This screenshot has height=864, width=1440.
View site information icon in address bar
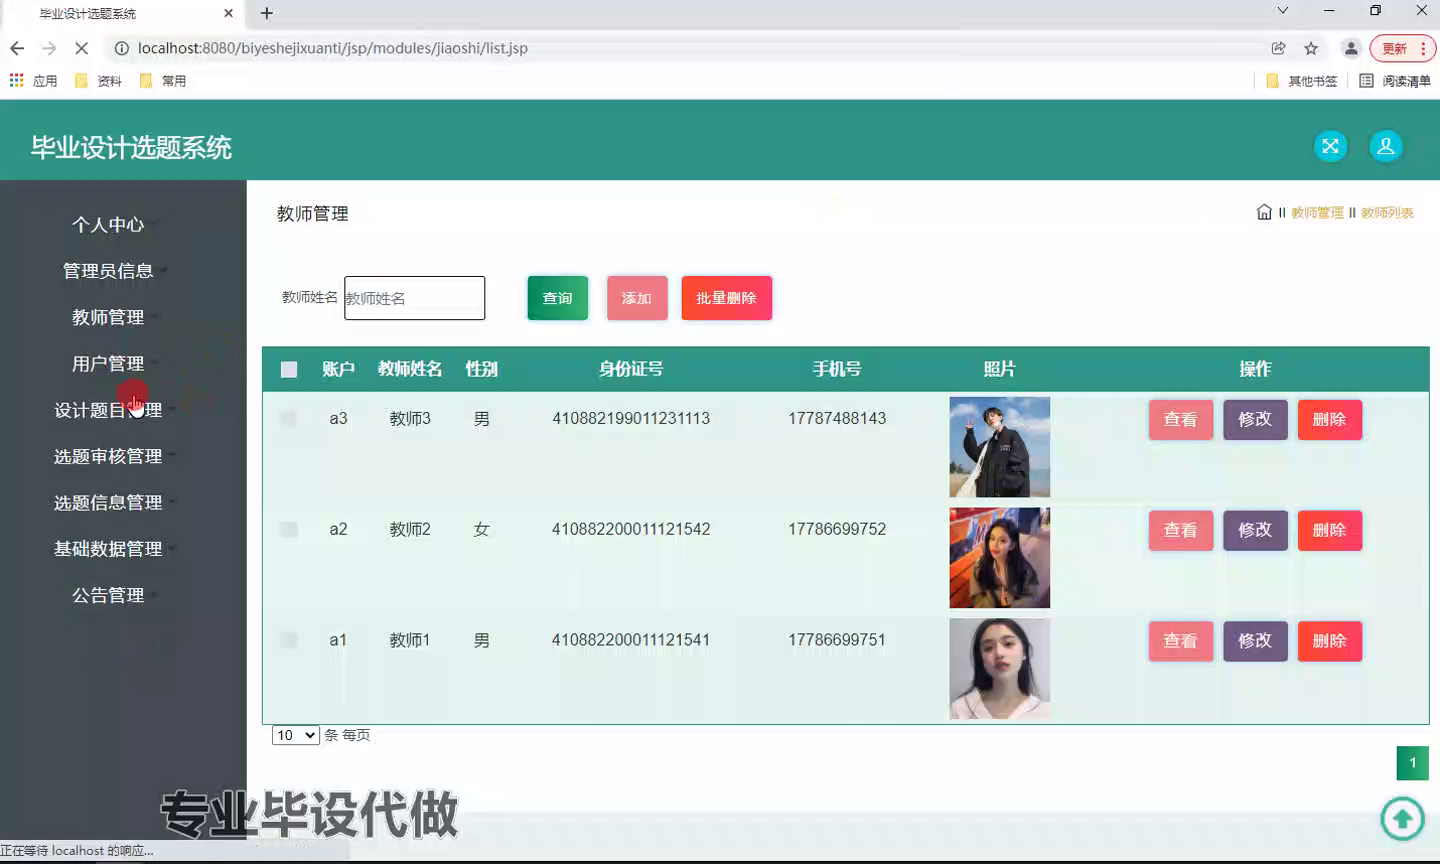(x=121, y=48)
